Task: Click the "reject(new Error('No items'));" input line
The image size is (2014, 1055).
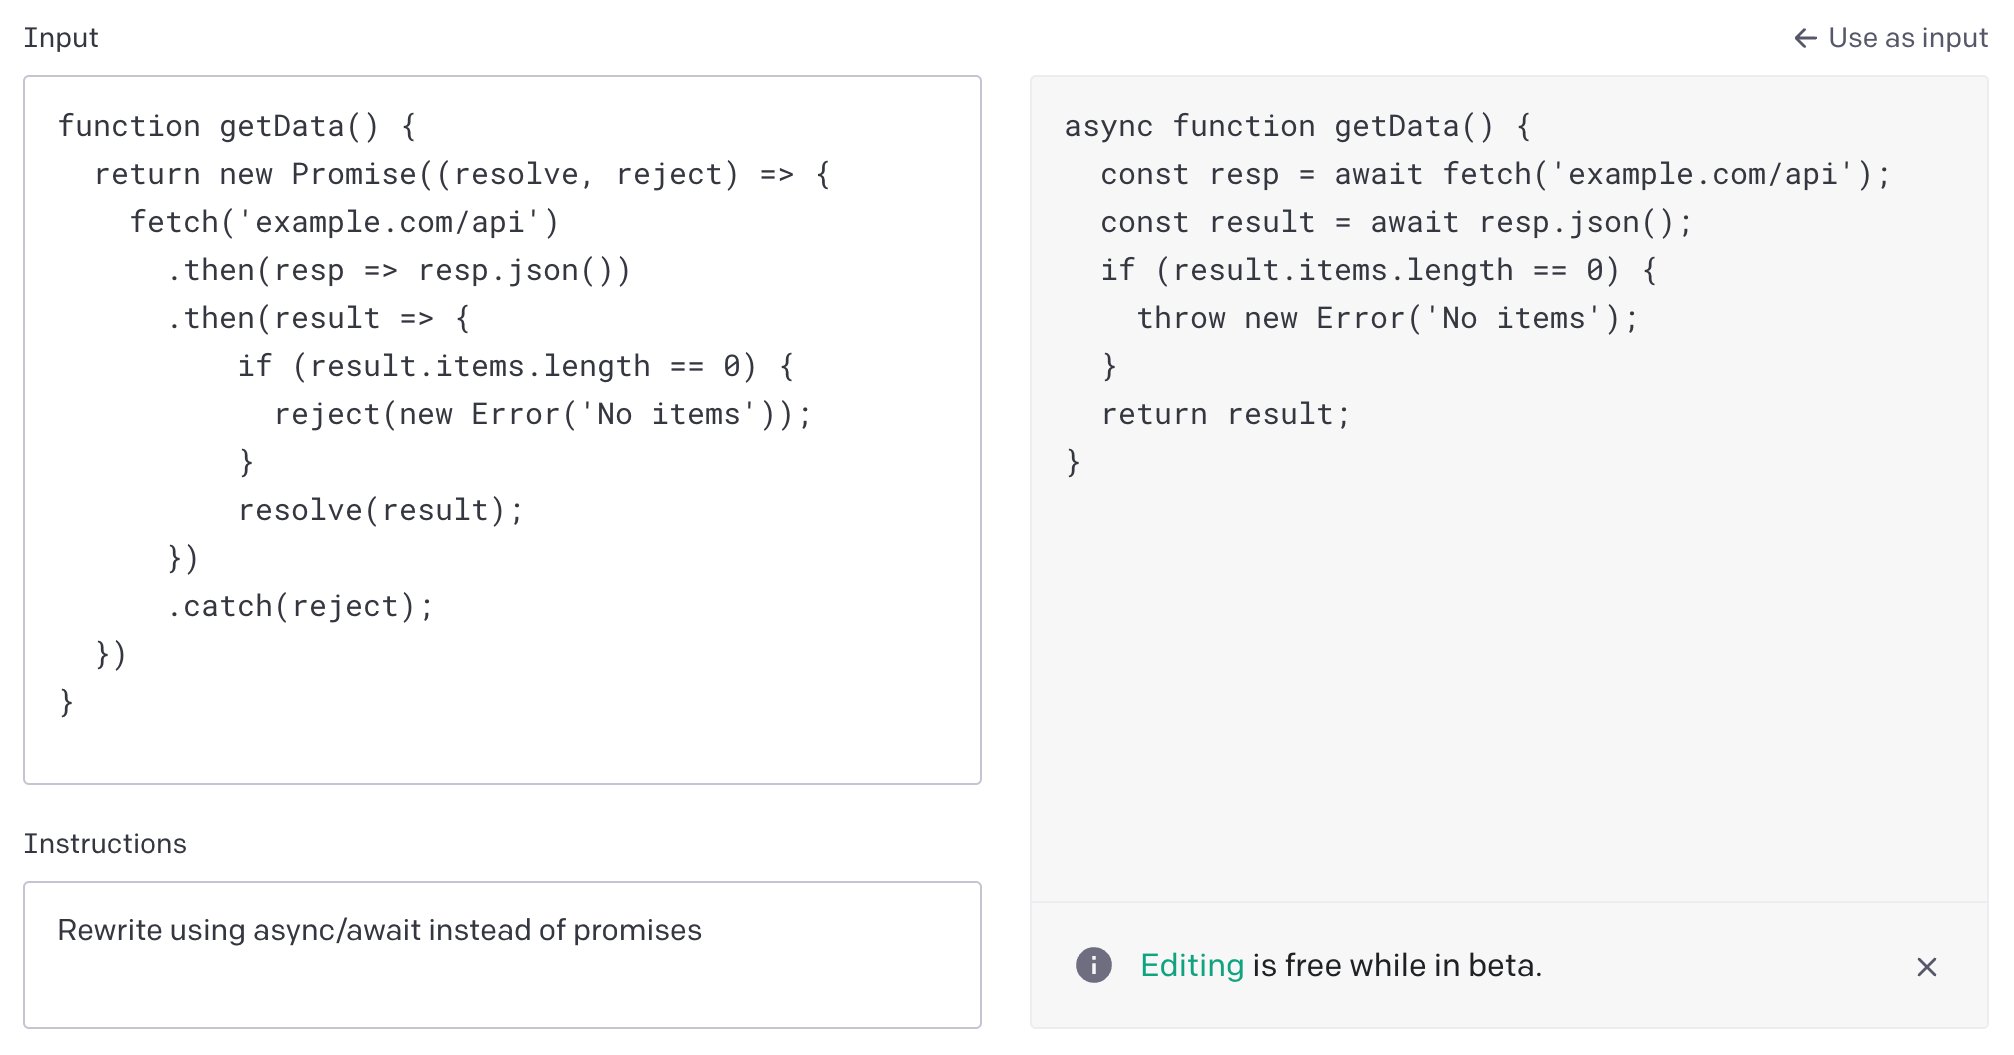Action: 542,415
